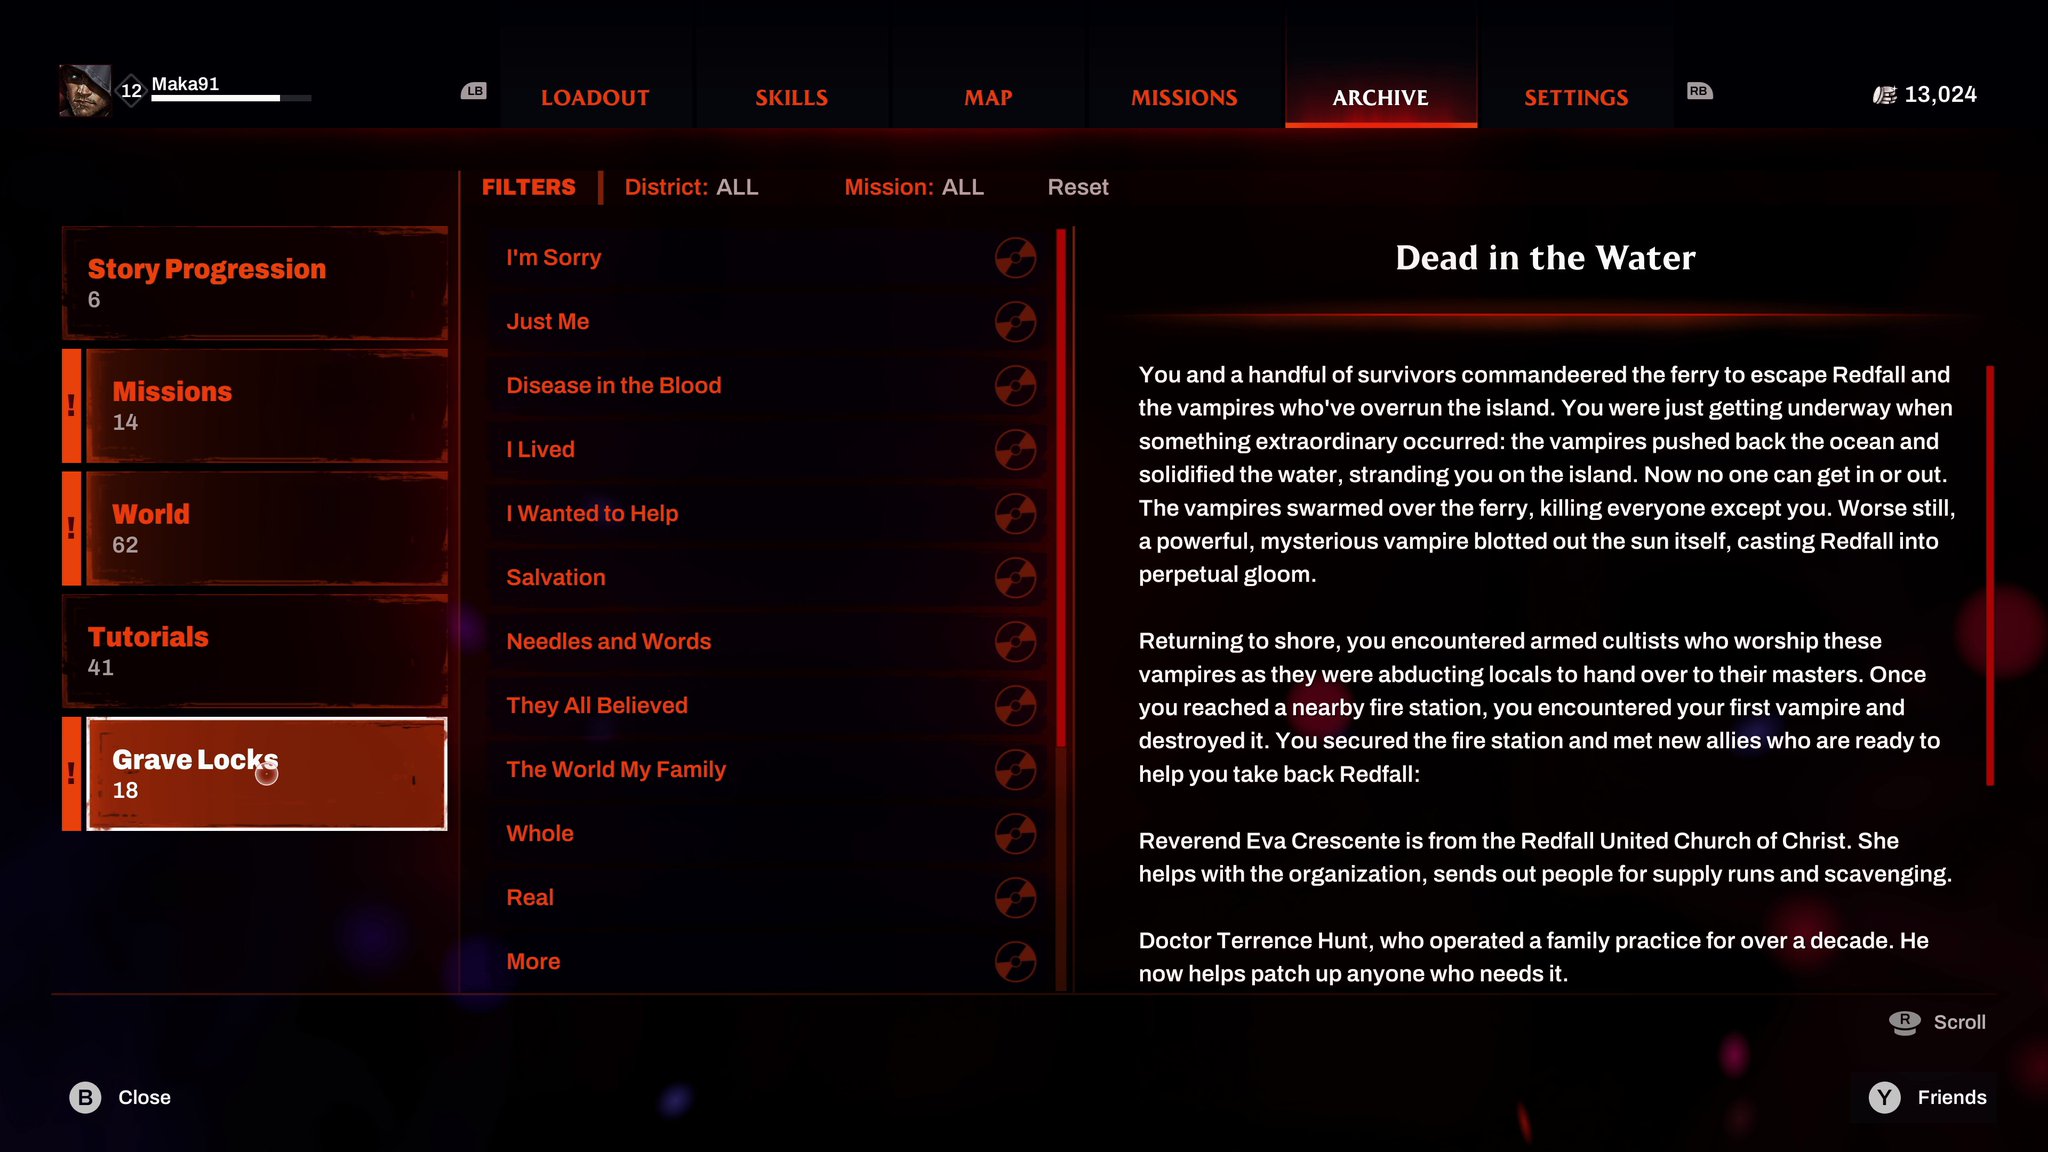Open the District filter dropdown
The height and width of the screenshot is (1152, 2048).
tap(692, 187)
